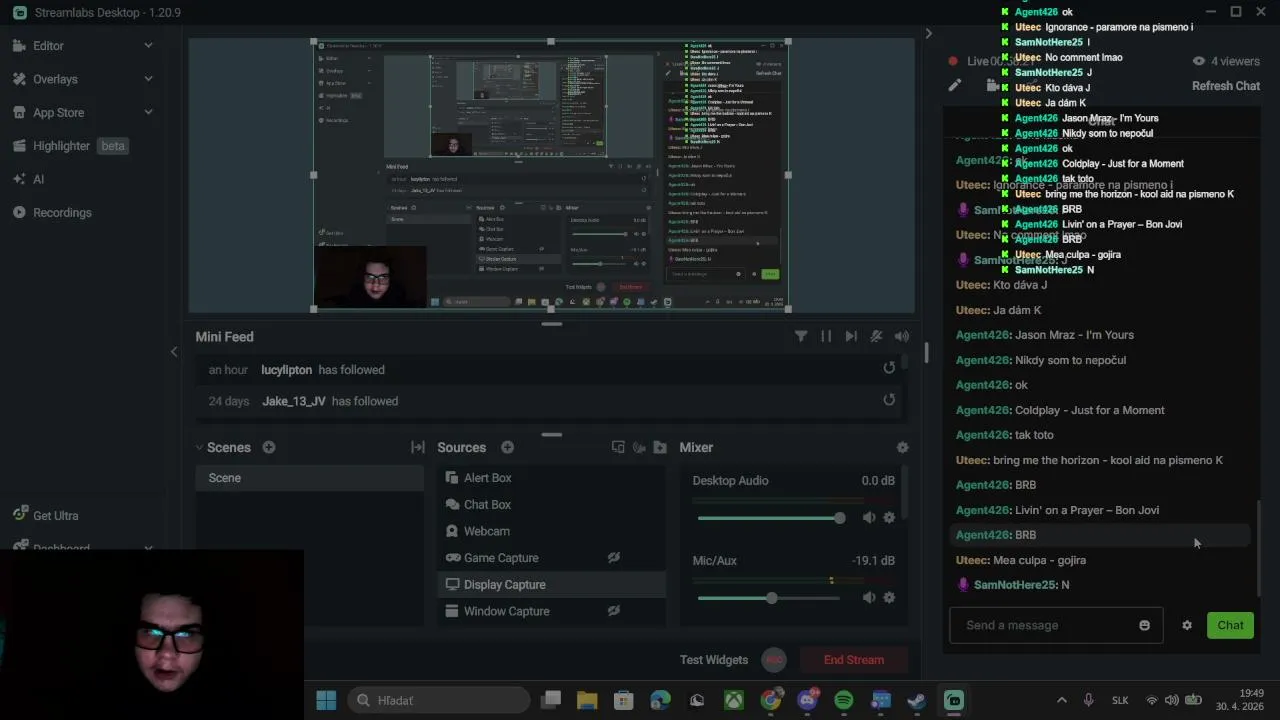Click the Sources audio-visual icon

[x=639, y=447]
